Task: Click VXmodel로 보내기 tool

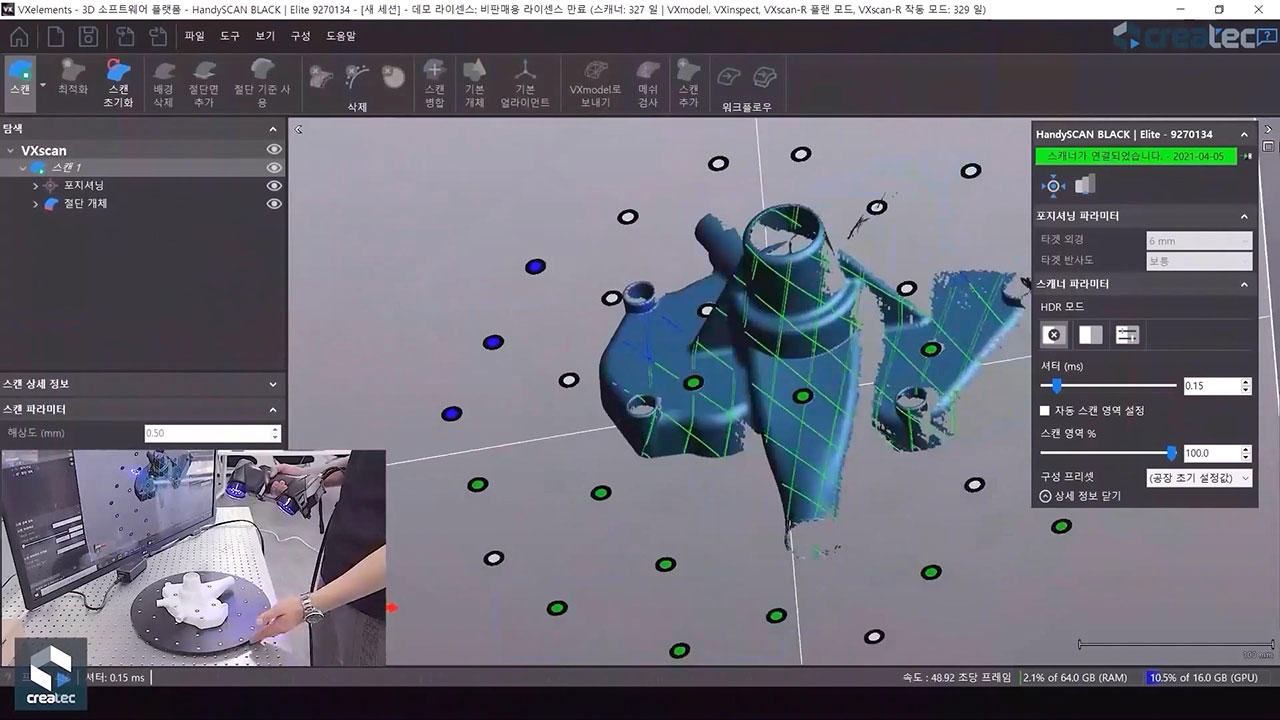Action: point(595,84)
